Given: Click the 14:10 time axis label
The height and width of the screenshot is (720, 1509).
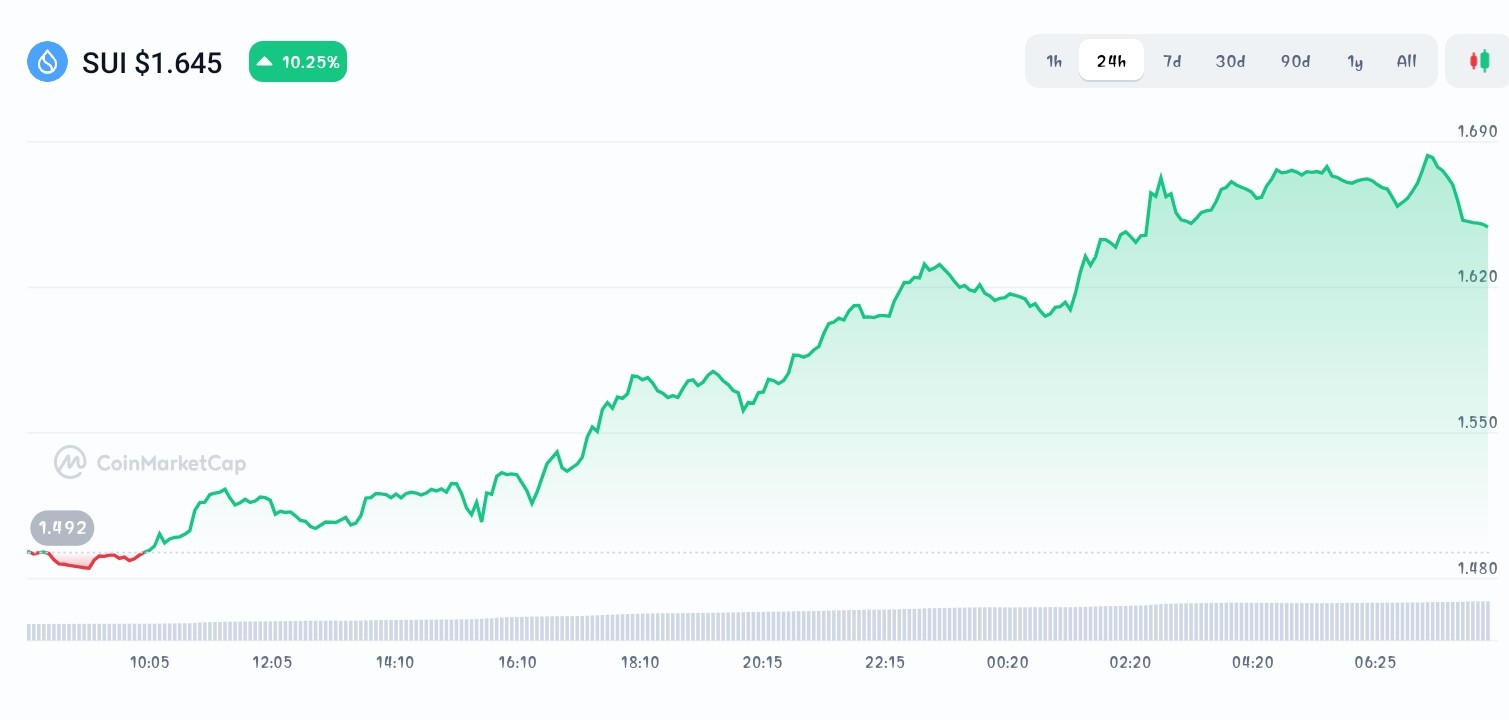Looking at the screenshot, I should [x=395, y=662].
